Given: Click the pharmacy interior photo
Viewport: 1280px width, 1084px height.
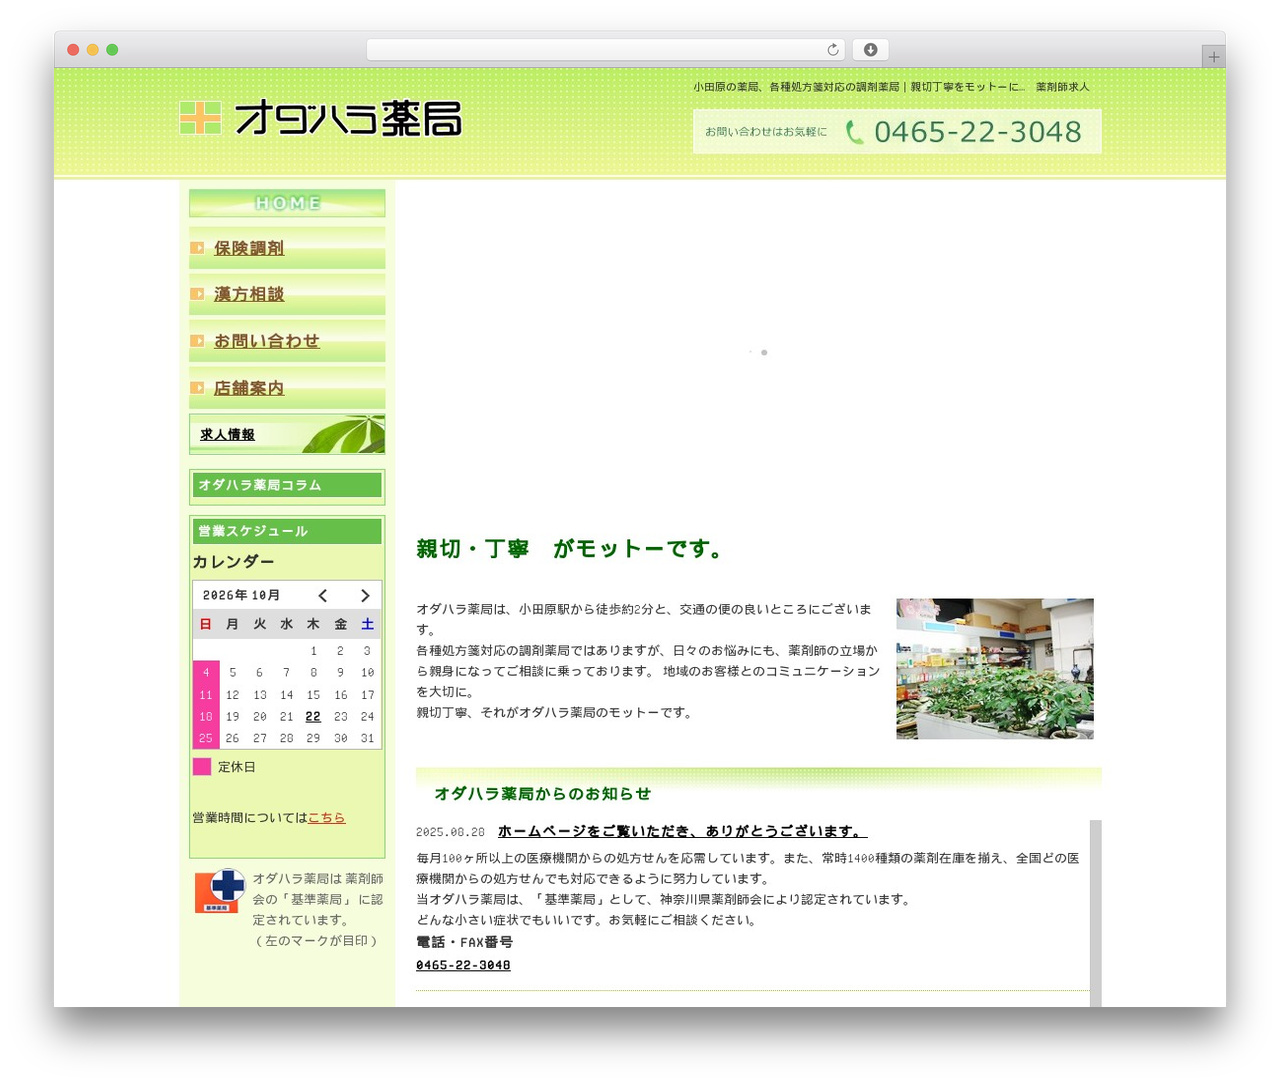Looking at the screenshot, I should (x=994, y=669).
